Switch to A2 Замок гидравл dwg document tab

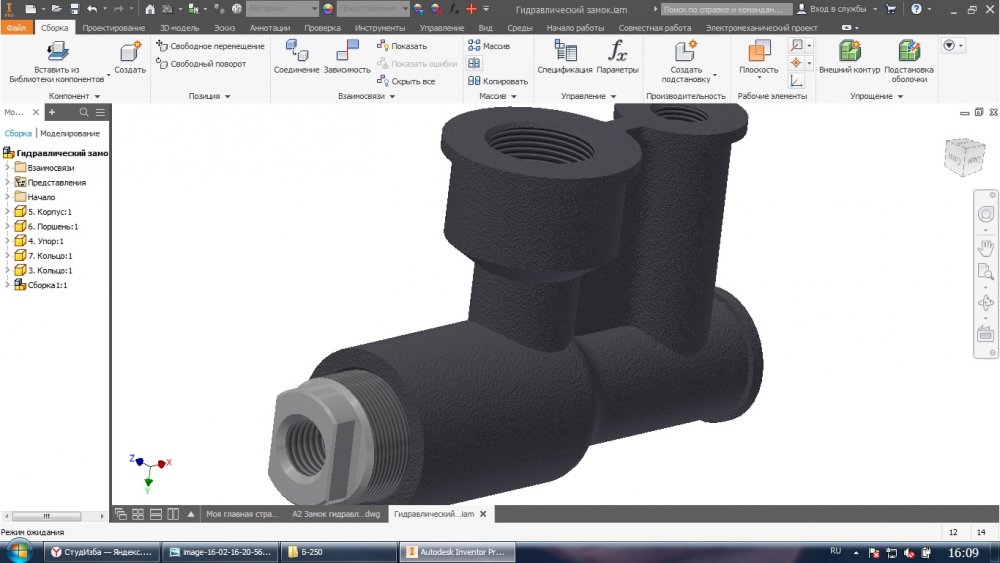(x=336, y=513)
